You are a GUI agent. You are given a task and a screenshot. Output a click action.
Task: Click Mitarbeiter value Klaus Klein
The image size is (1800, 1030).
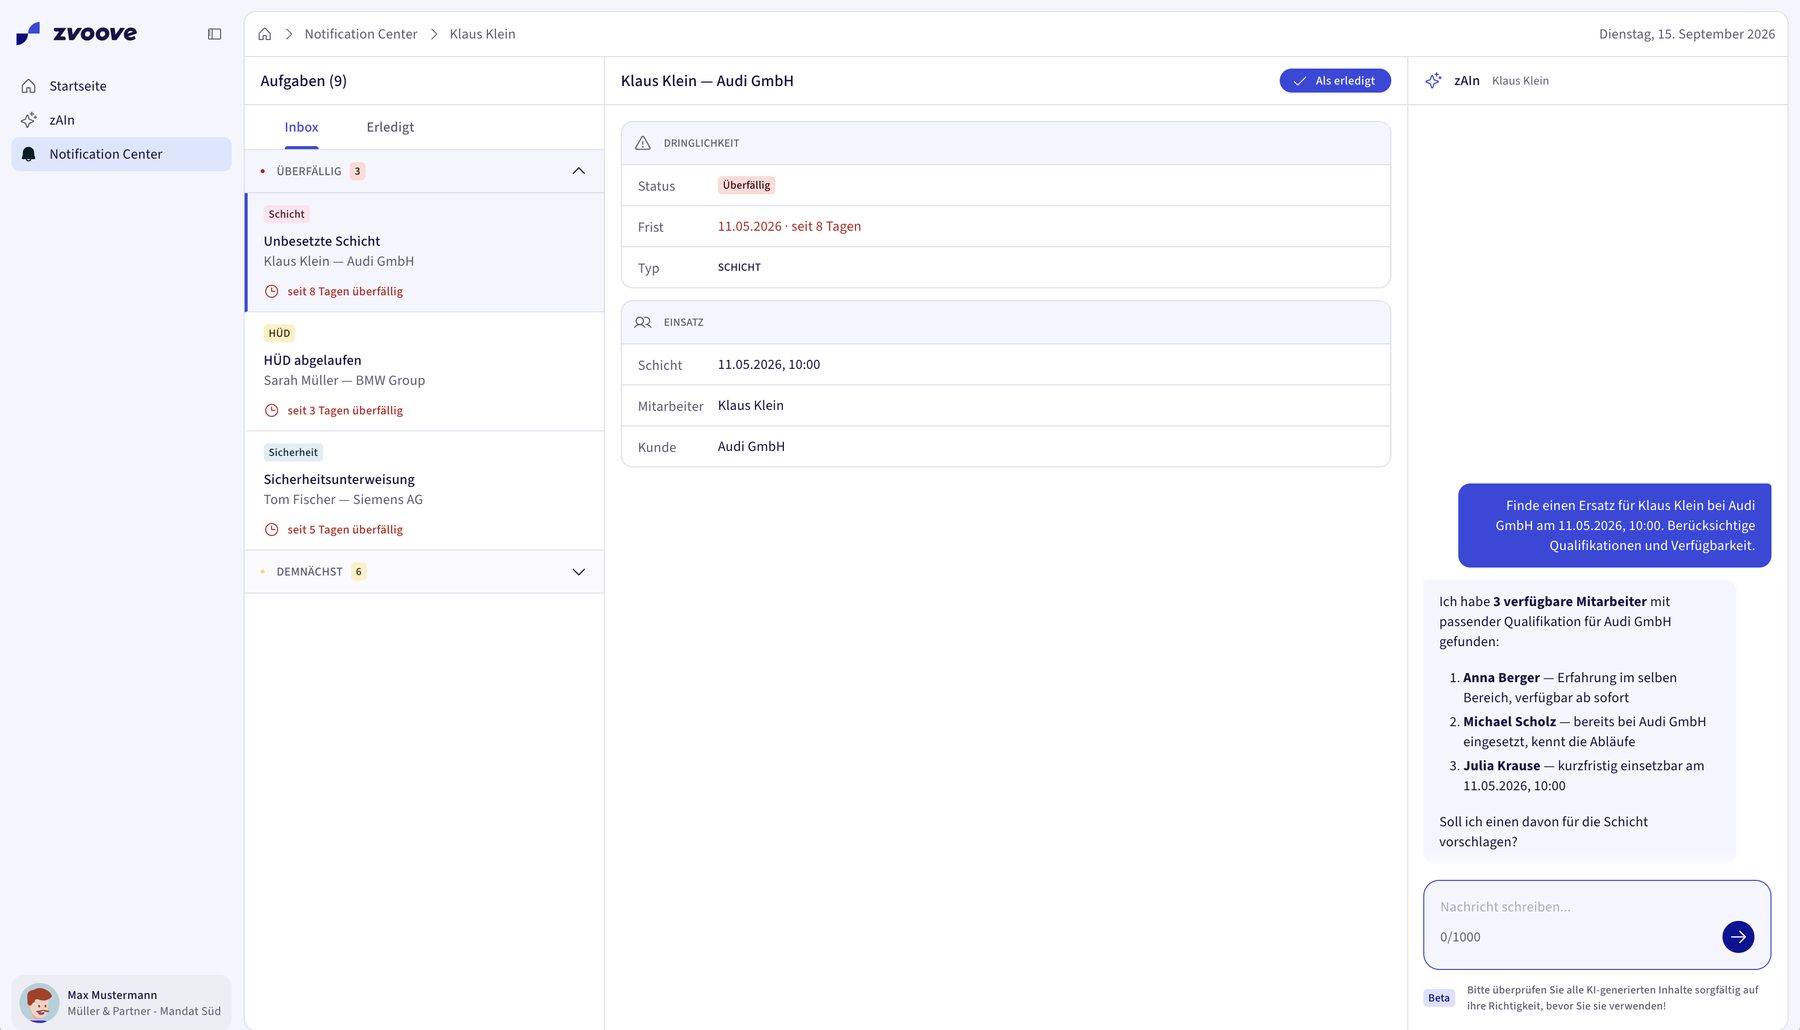pyautogui.click(x=751, y=405)
